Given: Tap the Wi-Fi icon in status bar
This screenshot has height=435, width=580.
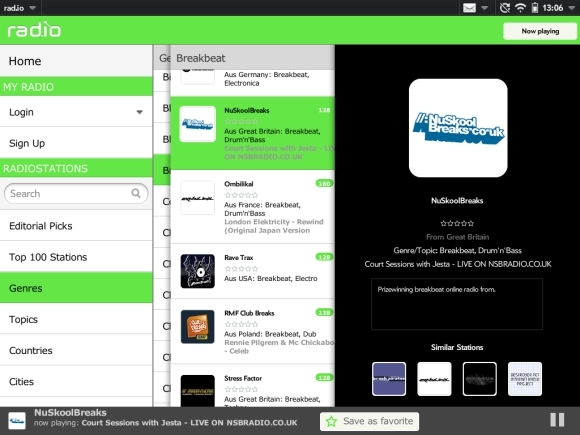Looking at the screenshot, I should click(x=520, y=8).
